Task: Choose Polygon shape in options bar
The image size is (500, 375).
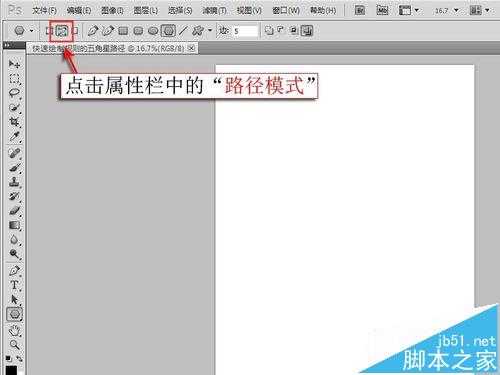Action: (168, 31)
